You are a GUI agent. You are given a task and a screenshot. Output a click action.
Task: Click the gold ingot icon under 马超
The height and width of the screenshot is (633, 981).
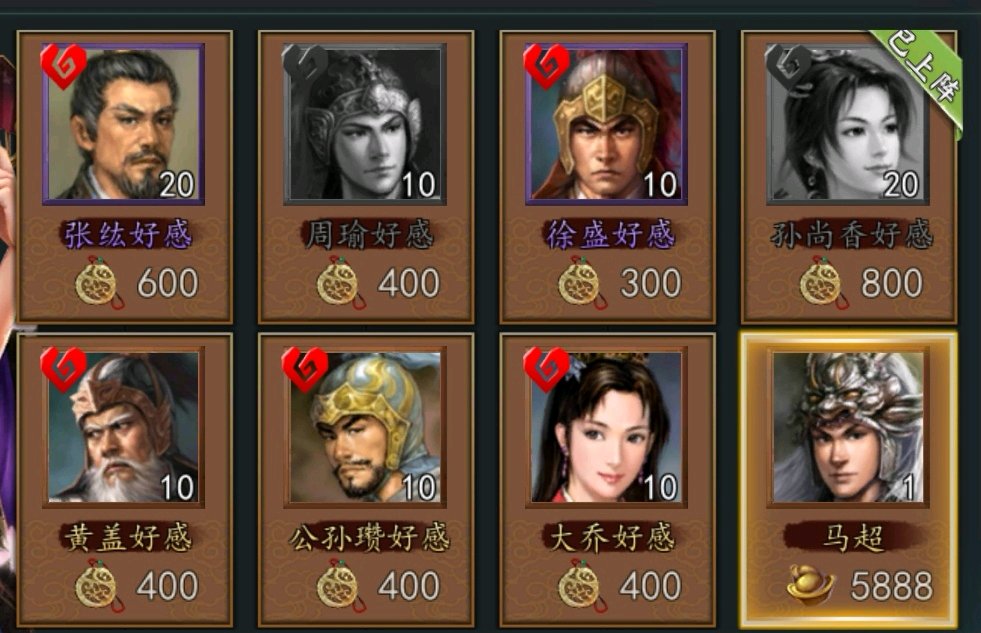point(811,584)
